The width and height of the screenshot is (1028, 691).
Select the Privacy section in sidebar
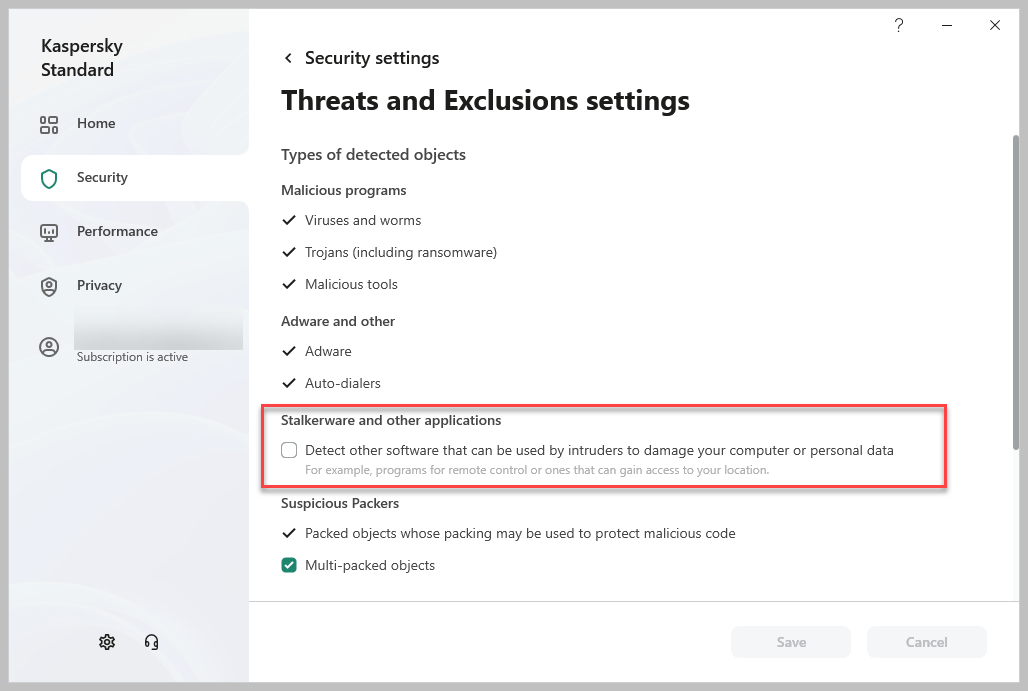click(99, 286)
